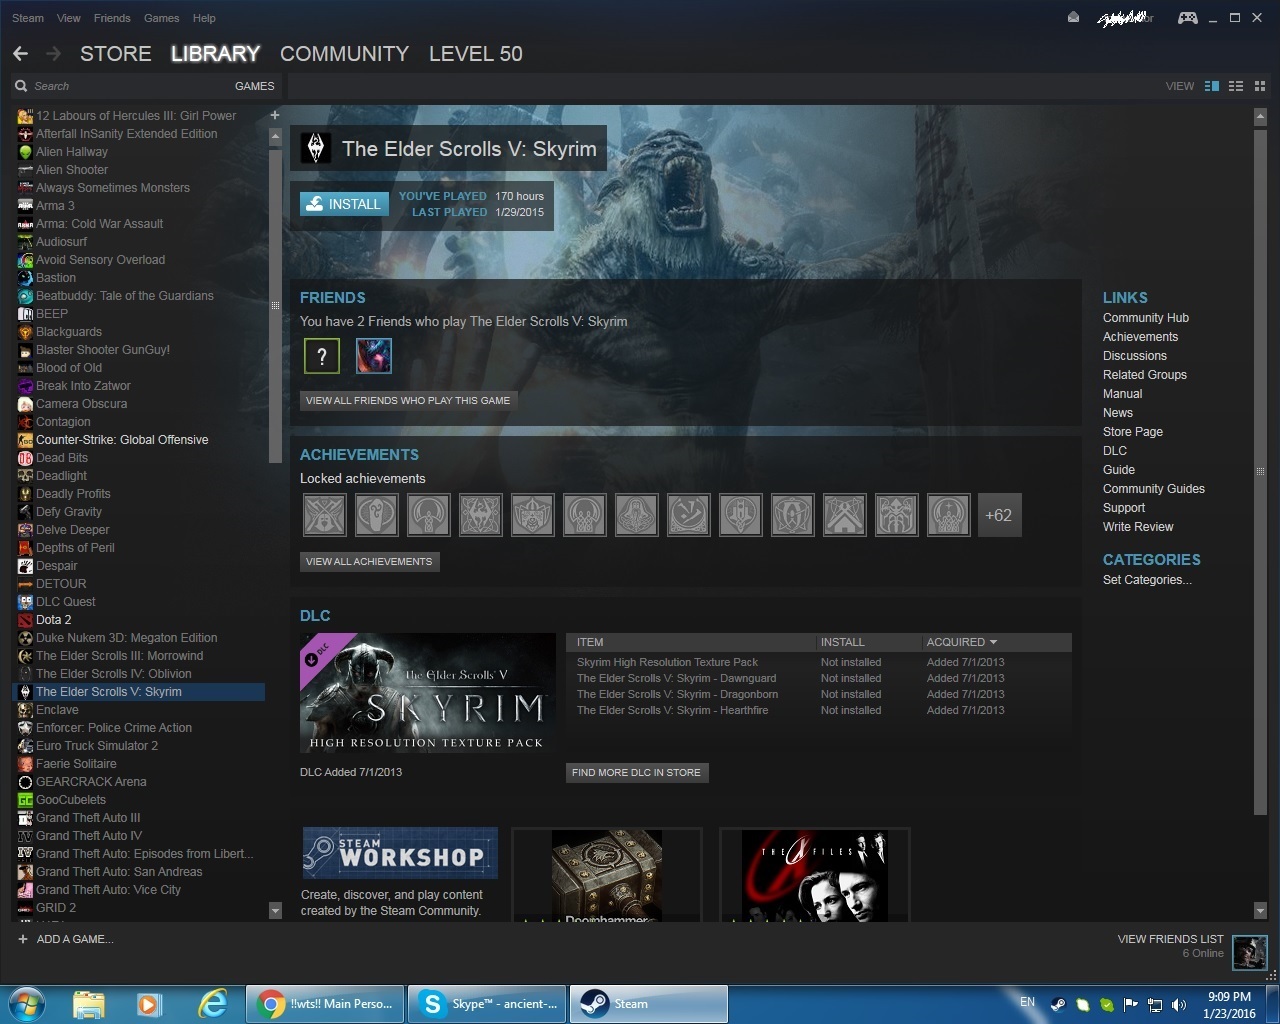
Task: Switch to grid view icon
Action: pyautogui.click(x=1259, y=86)
